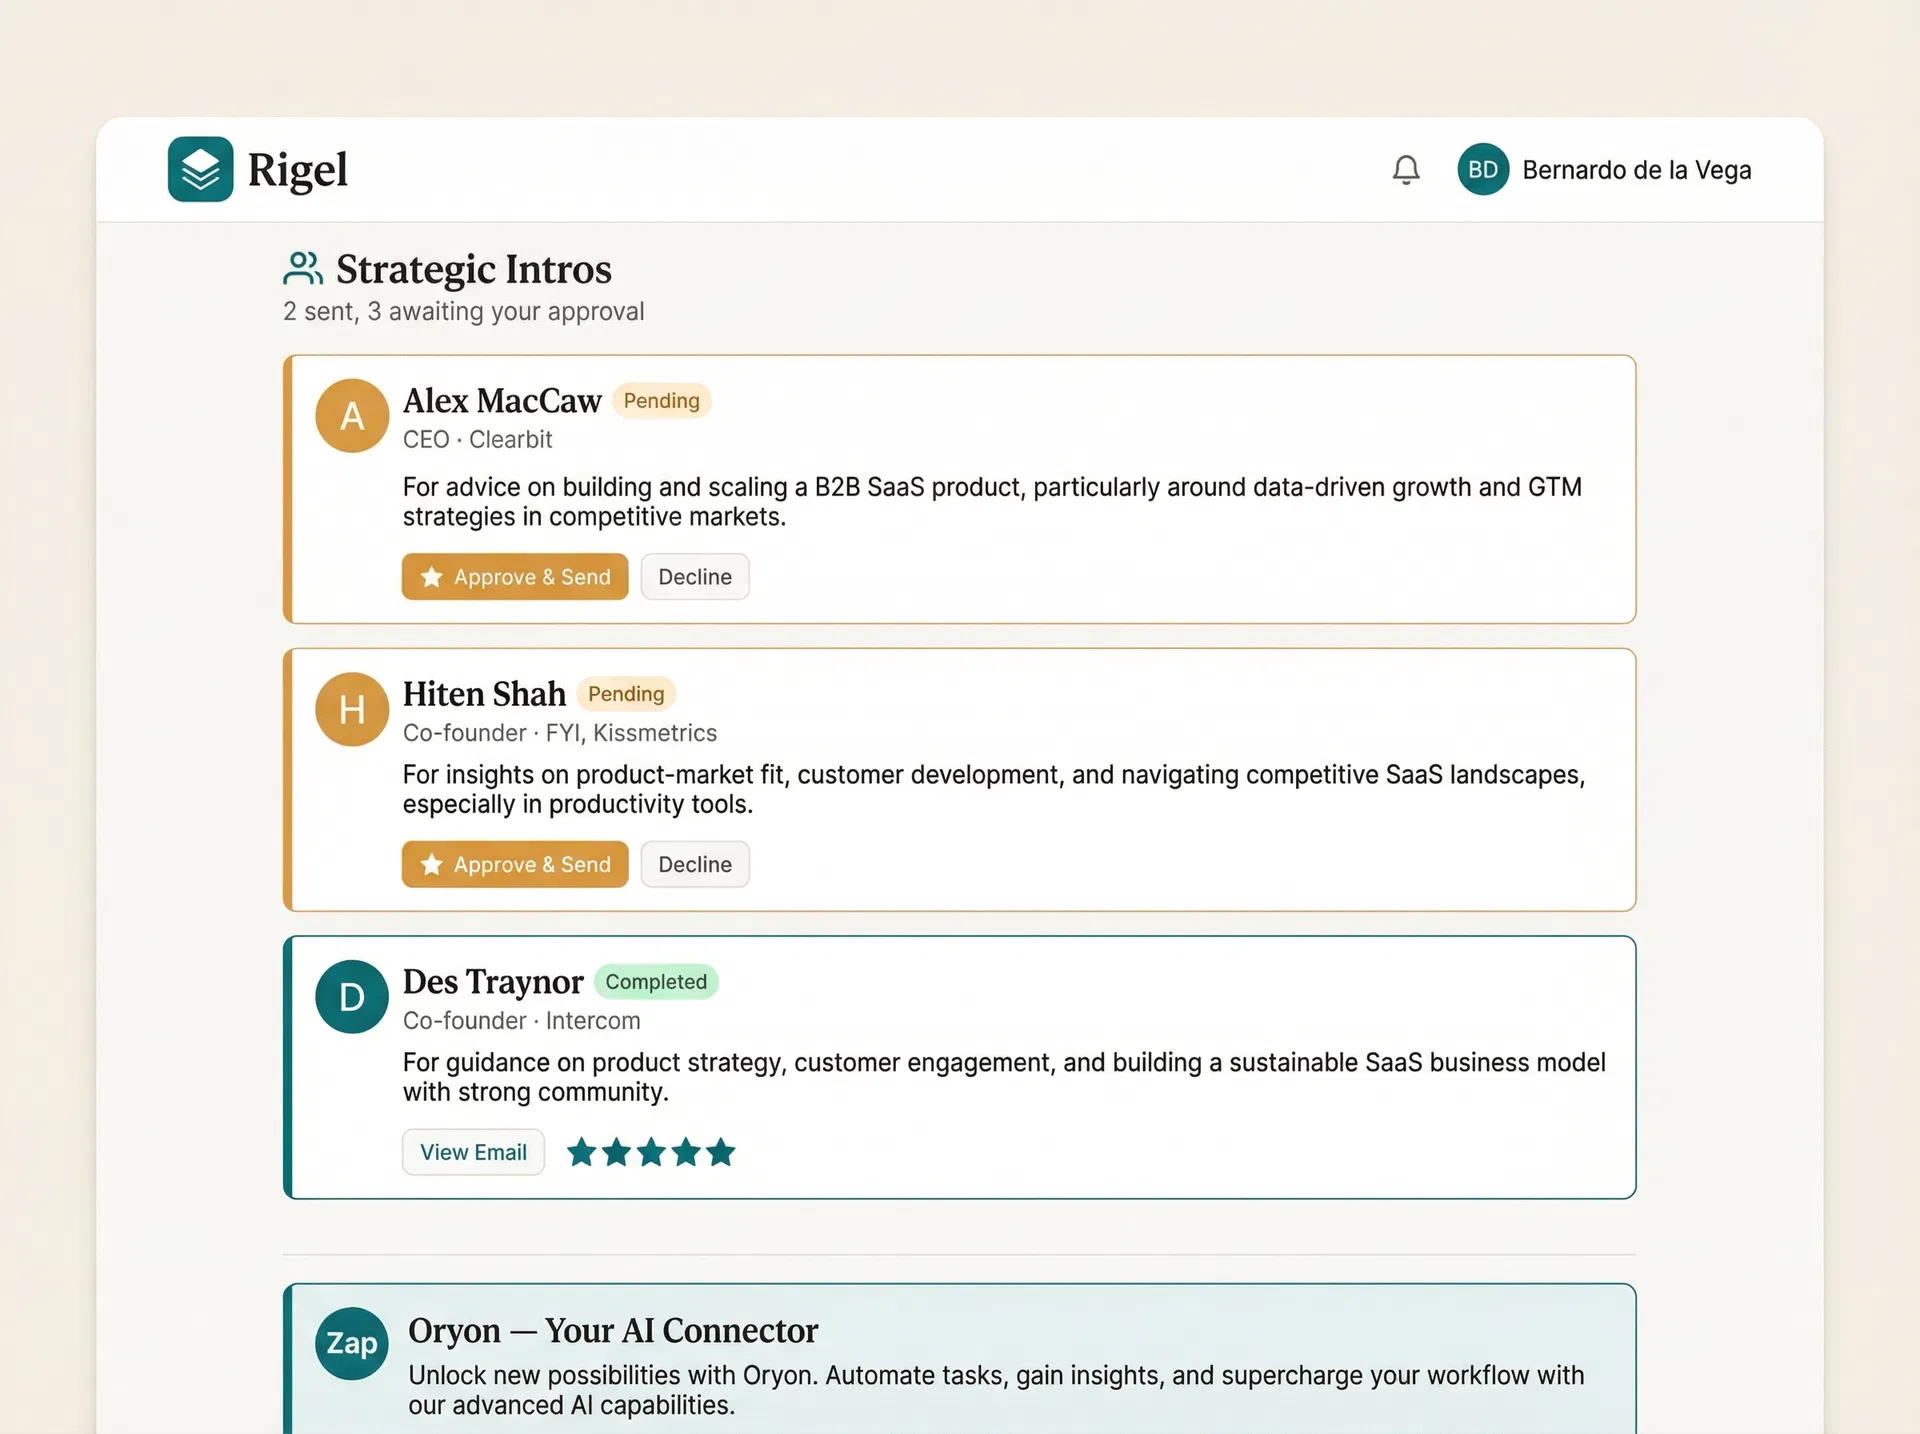1920x1434 pixels.
Task: Click the Completed badge on Des Traynor's card
Action: pos(656,981)
